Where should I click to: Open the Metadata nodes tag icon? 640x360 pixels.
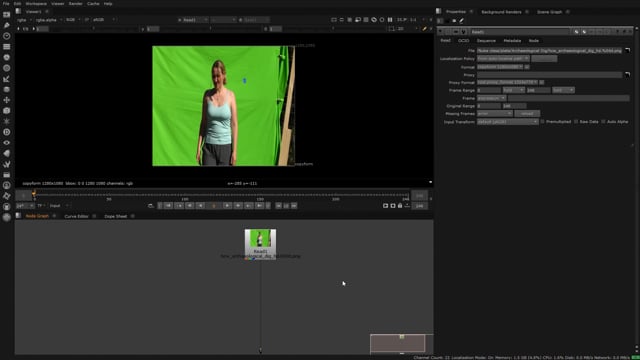(7, 153)
